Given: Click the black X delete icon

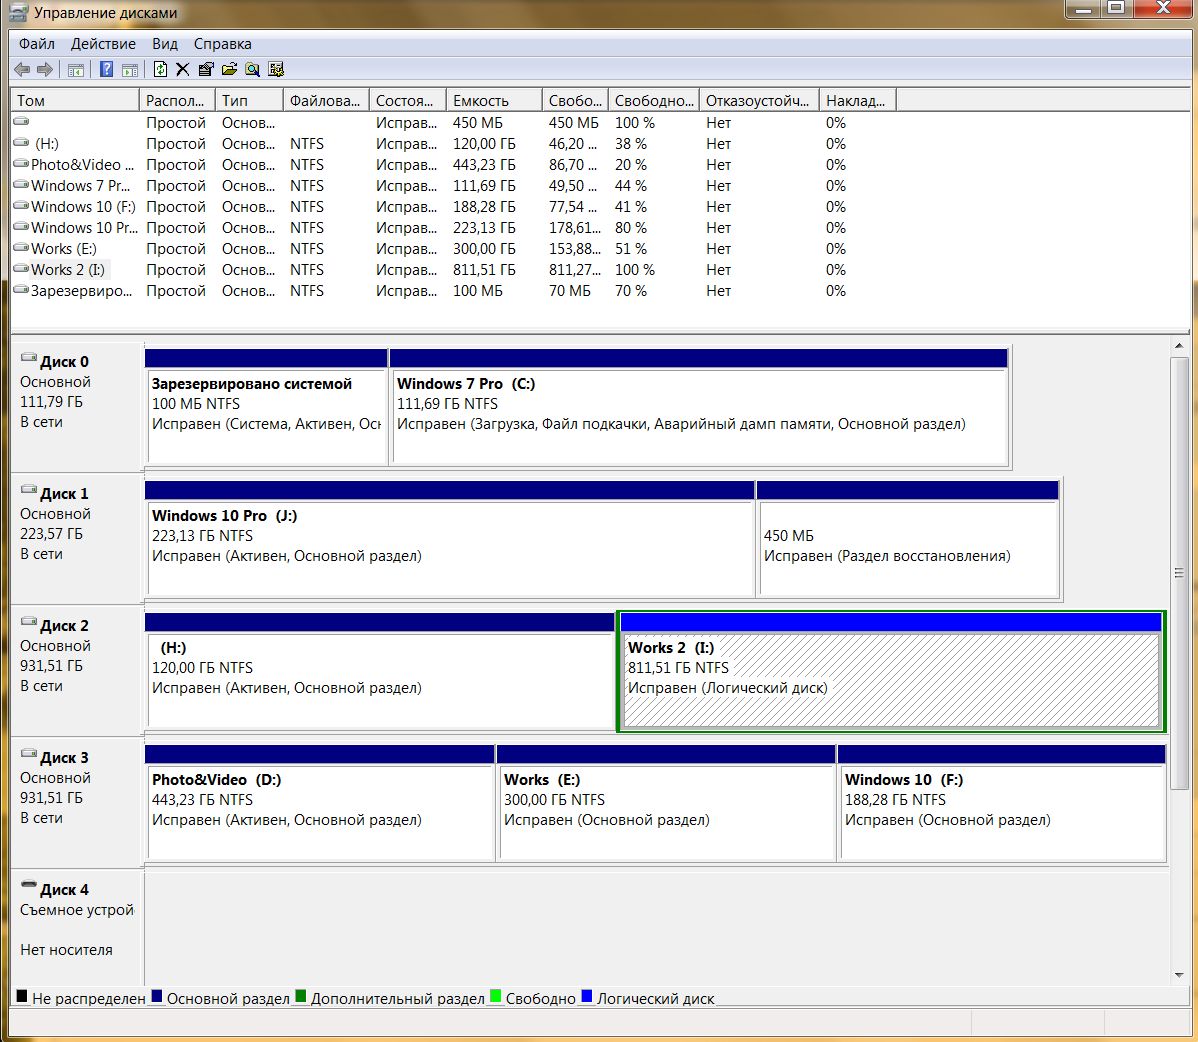Looking at the screenshot, I should click(x=182, y=69).
